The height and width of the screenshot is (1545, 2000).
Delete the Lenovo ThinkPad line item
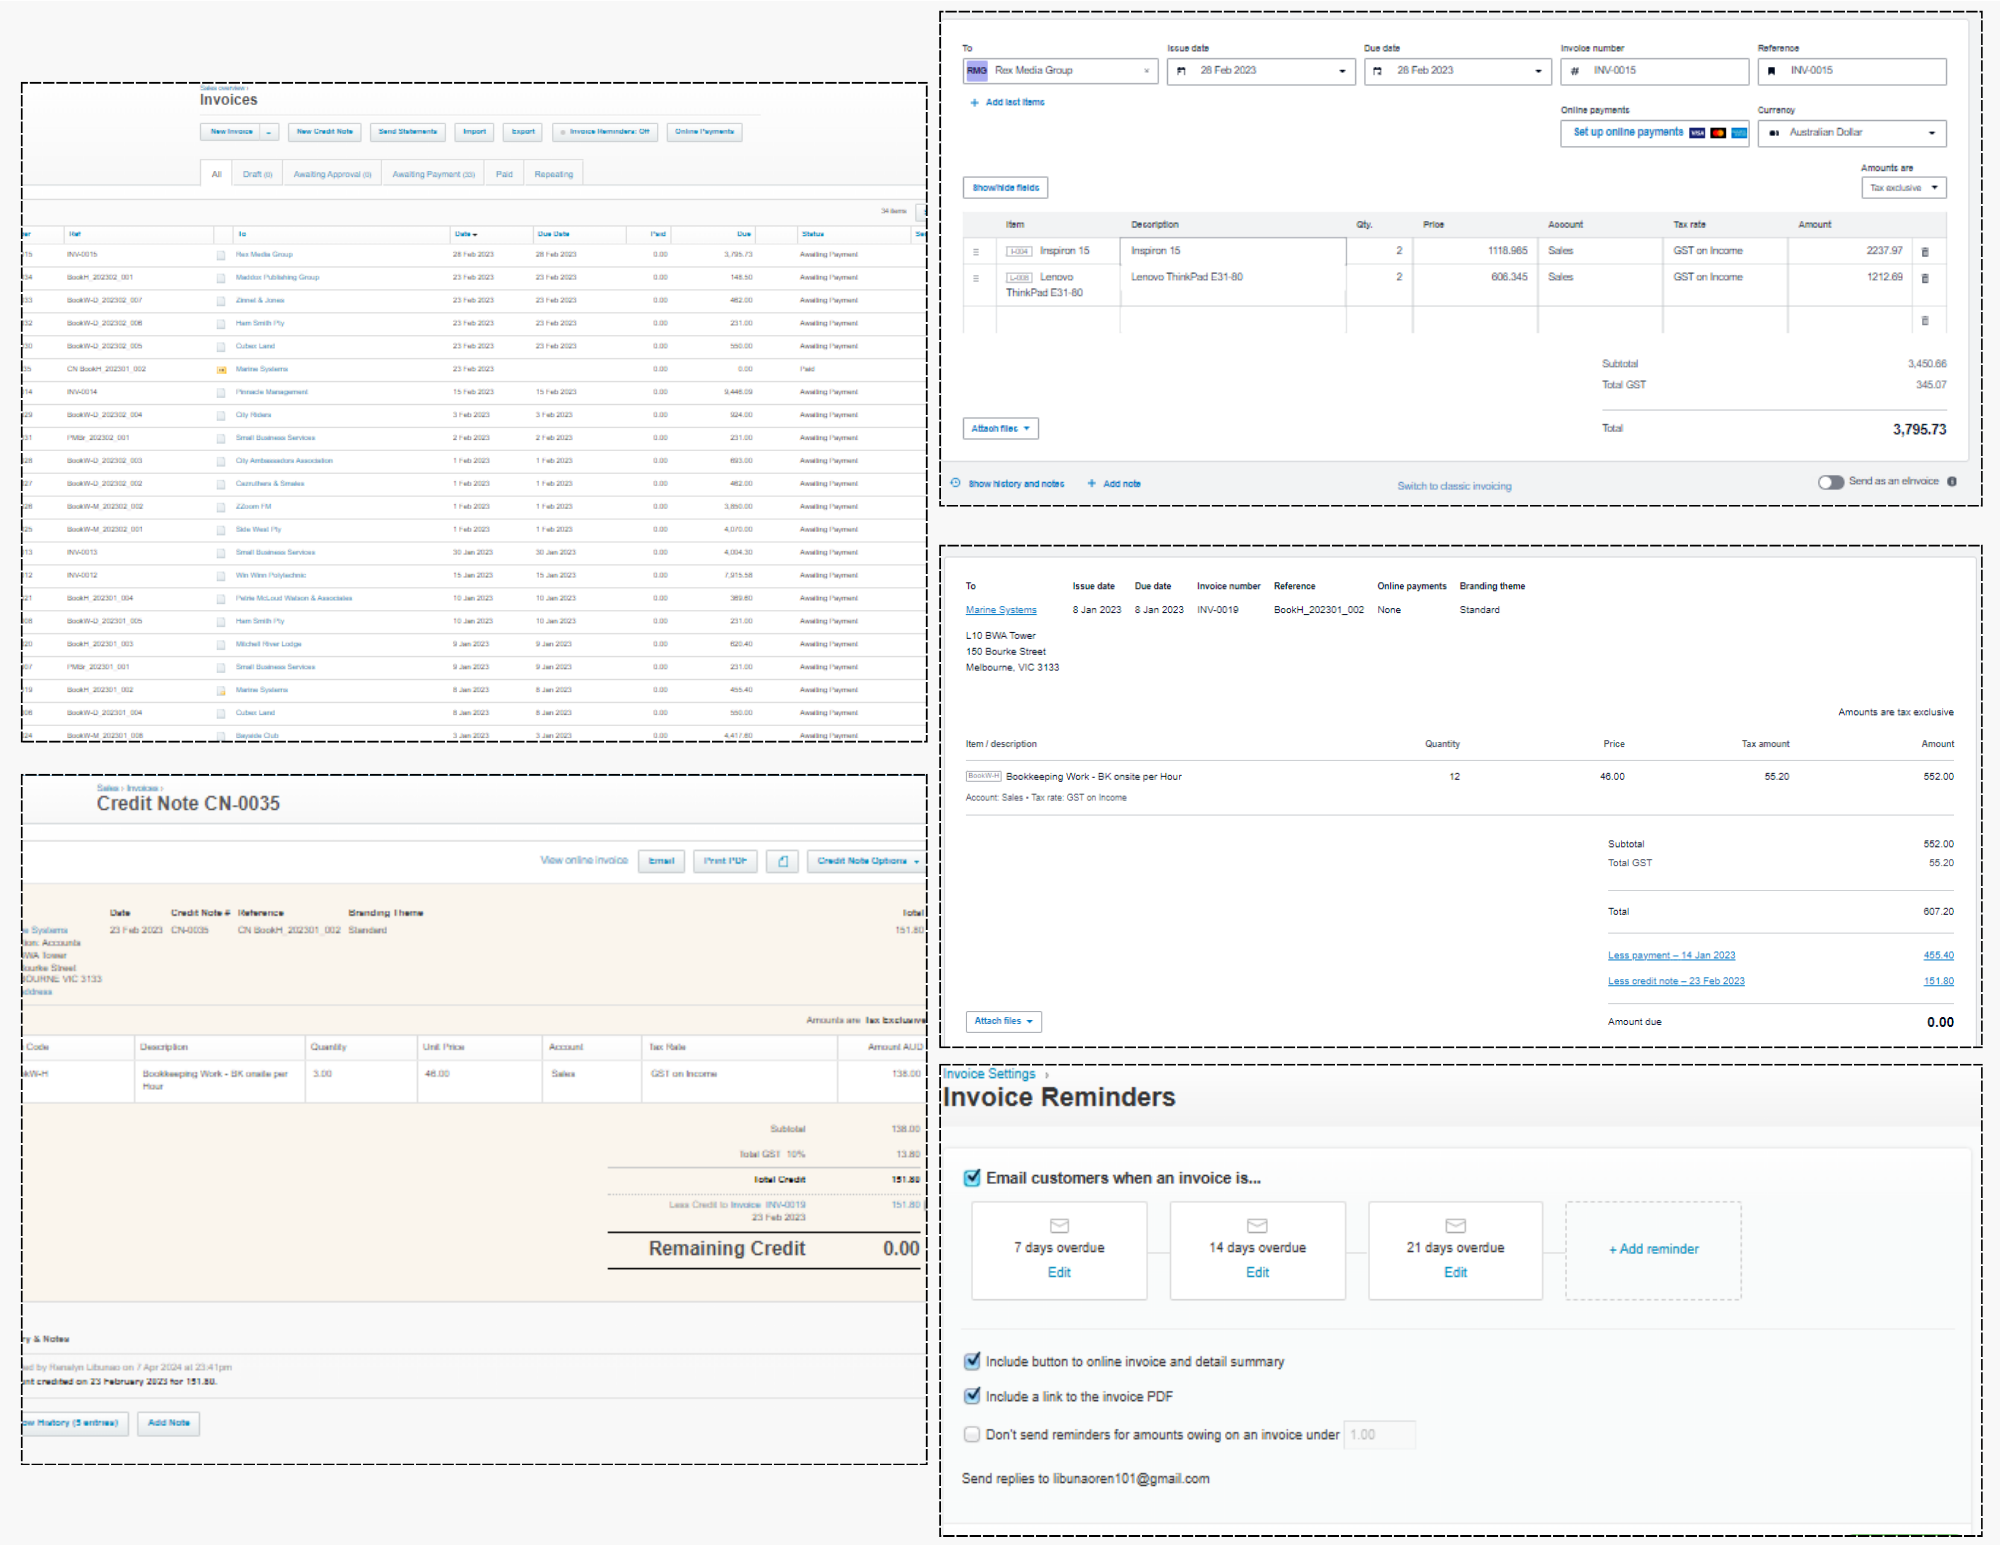[1925, 278]
